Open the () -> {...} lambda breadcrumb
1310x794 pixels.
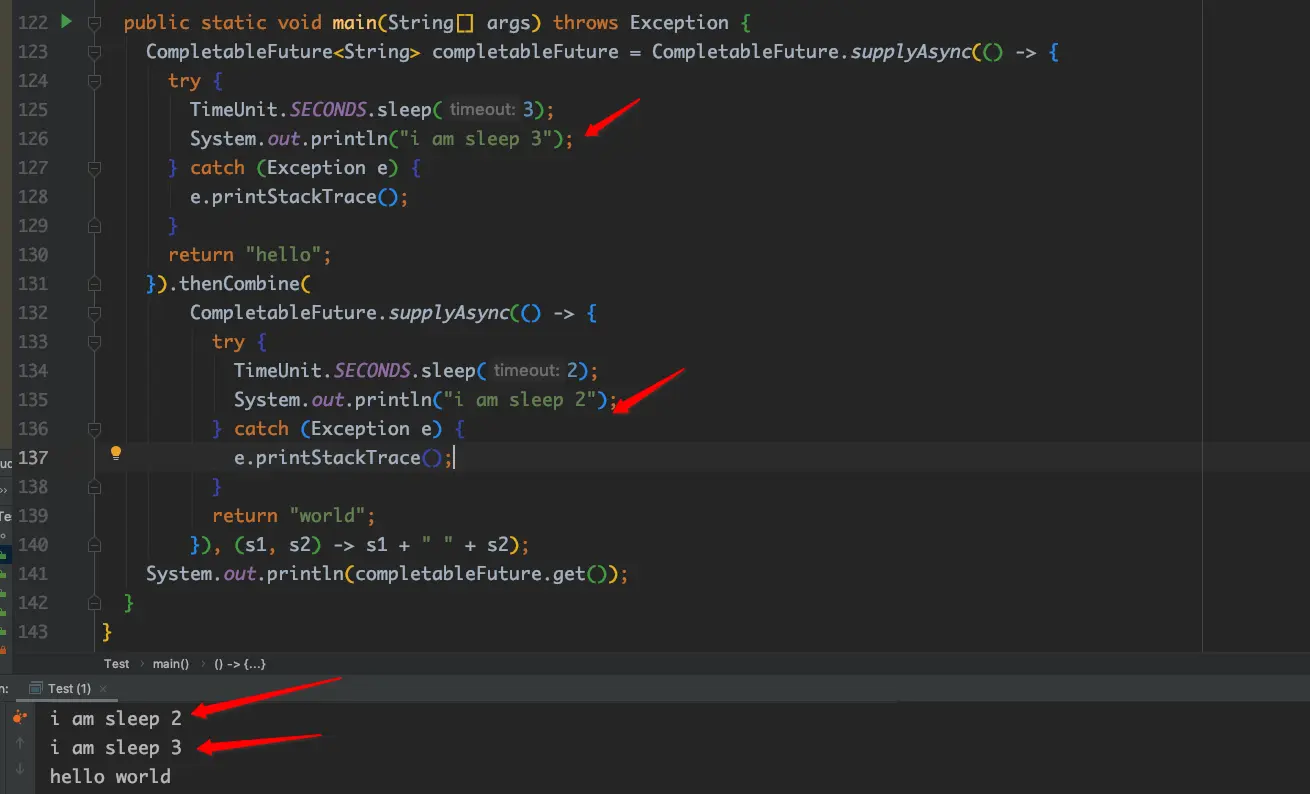(x=239, y=663)
